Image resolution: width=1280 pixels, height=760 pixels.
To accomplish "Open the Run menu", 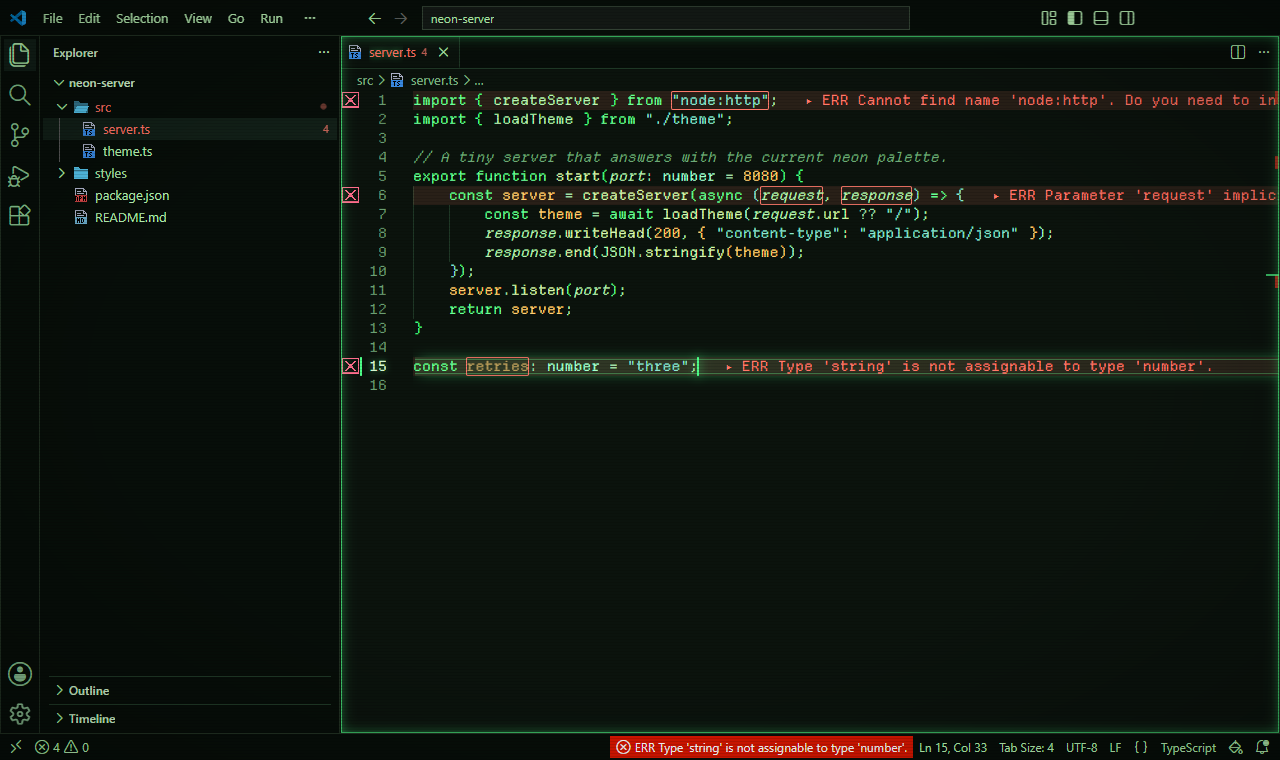I will [271, 18].
